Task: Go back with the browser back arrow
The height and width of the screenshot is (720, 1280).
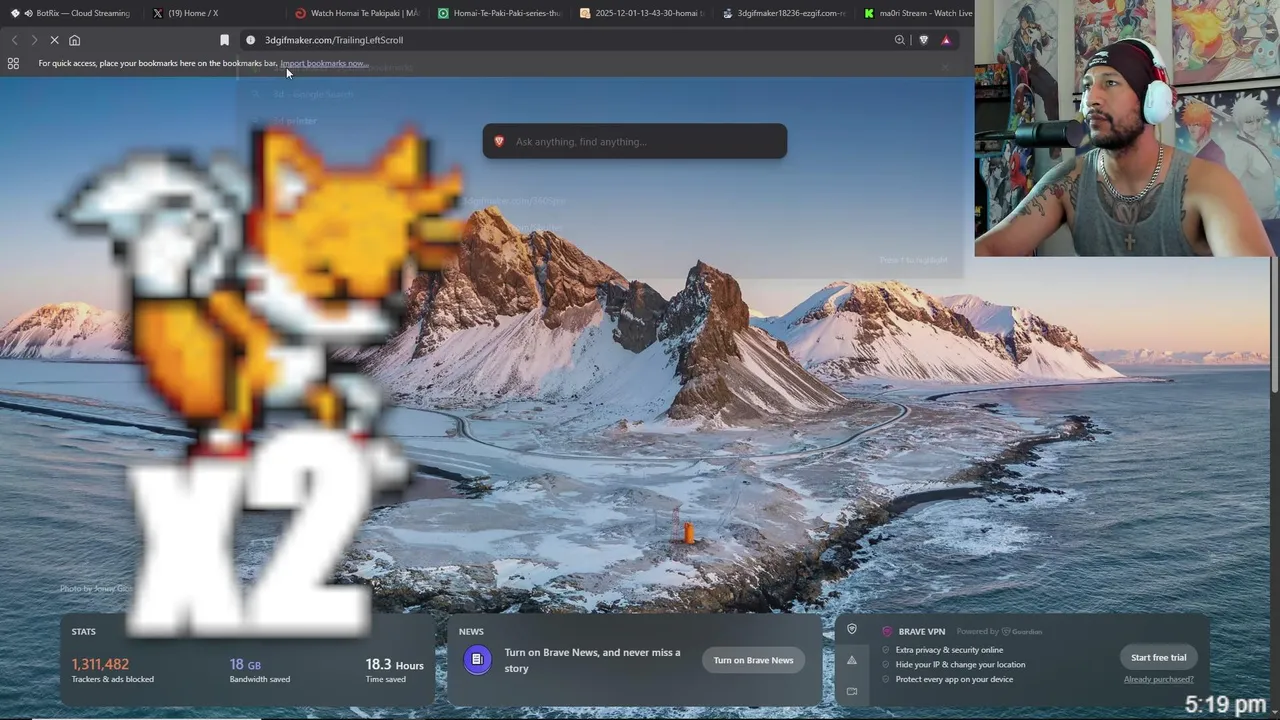Action: (x=14, y=40)
